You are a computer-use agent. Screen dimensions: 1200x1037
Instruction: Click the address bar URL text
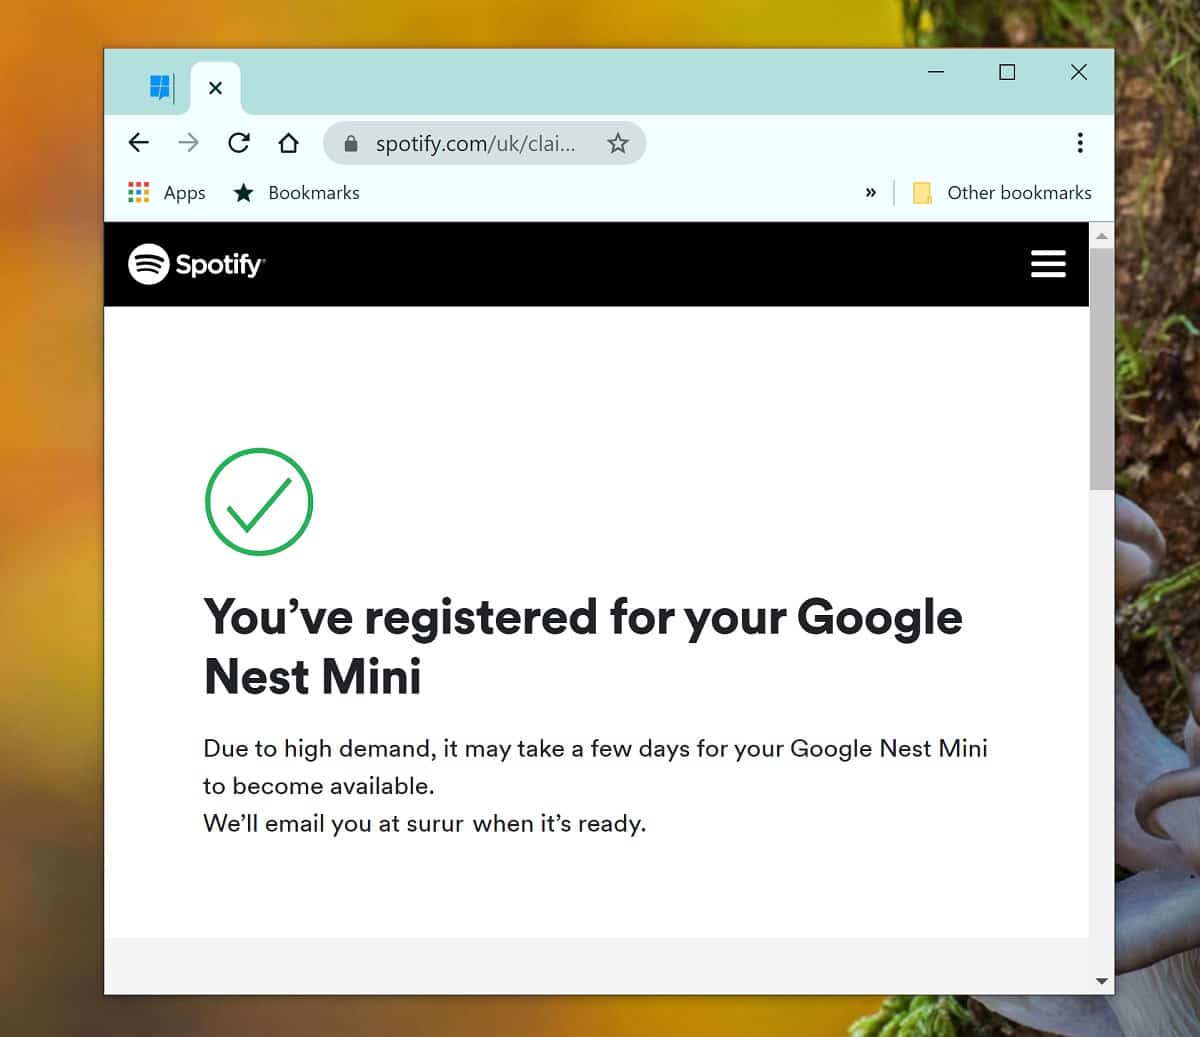[x=476, y=143]
